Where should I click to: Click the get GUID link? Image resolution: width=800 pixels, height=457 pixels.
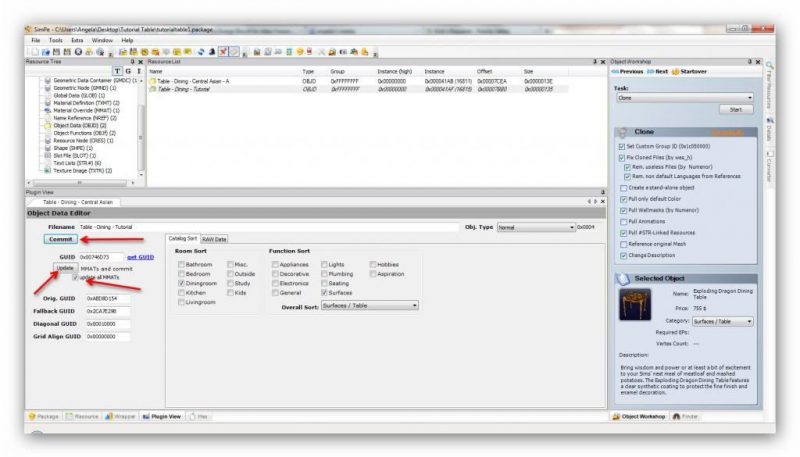[x=140, y=257]
